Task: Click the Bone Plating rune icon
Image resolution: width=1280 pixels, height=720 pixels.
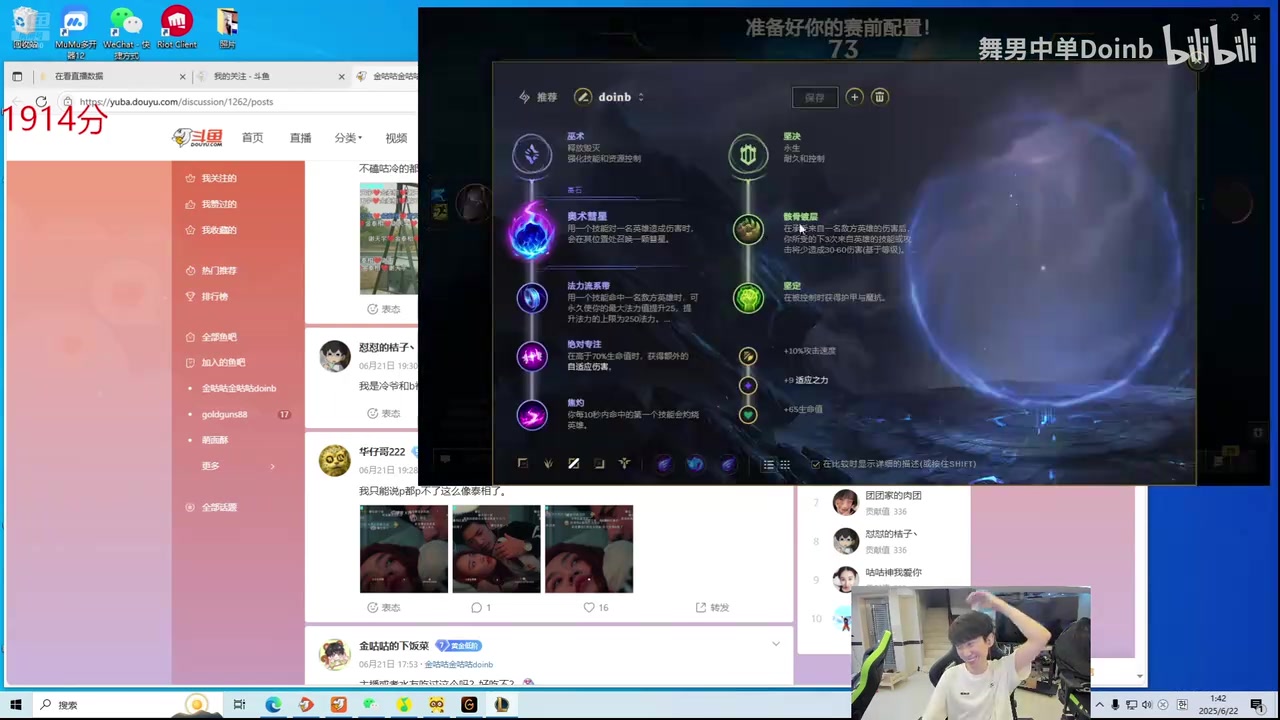Action: (748, 229)
